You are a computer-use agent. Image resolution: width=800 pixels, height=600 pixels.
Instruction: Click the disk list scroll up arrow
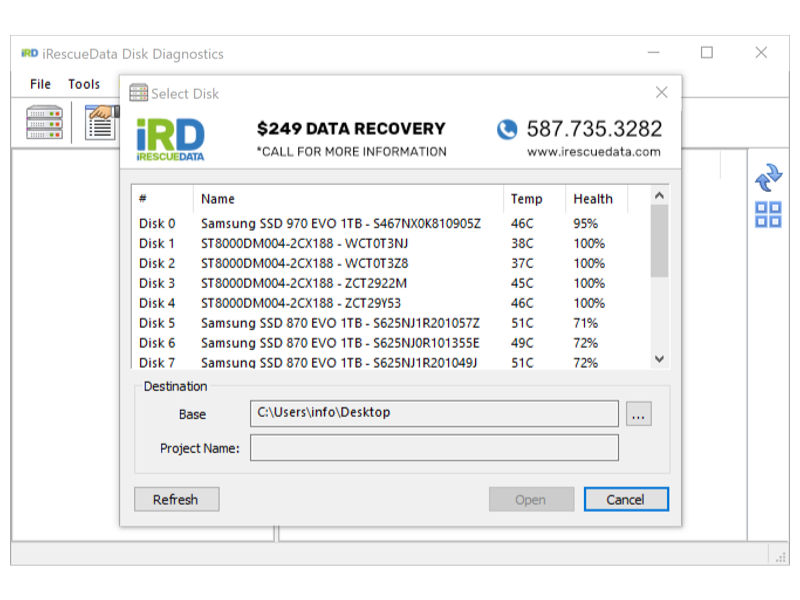[x=659, y=195]
